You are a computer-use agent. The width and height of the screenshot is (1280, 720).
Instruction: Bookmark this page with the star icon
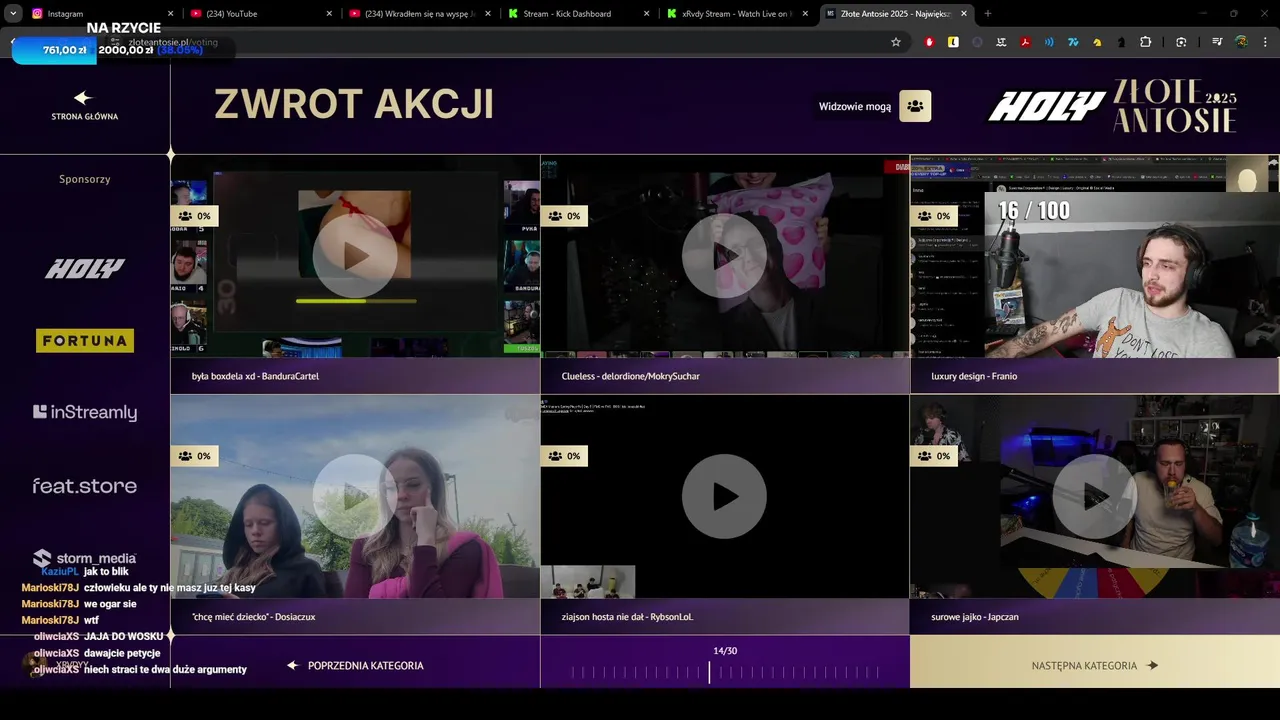(896, 42)
